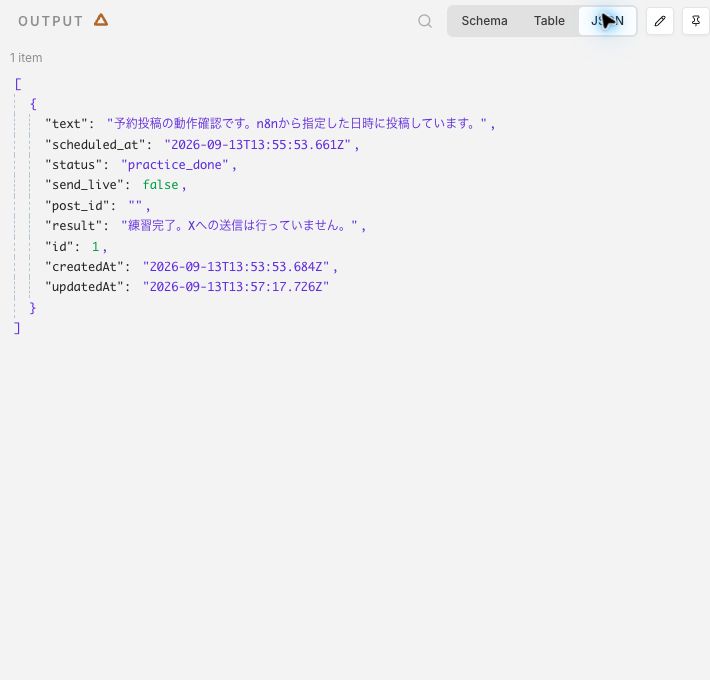The width and height of the screenshot is (710, 680).
Task: Click the OUTPUT panel title
Action: tap(51, 21)
